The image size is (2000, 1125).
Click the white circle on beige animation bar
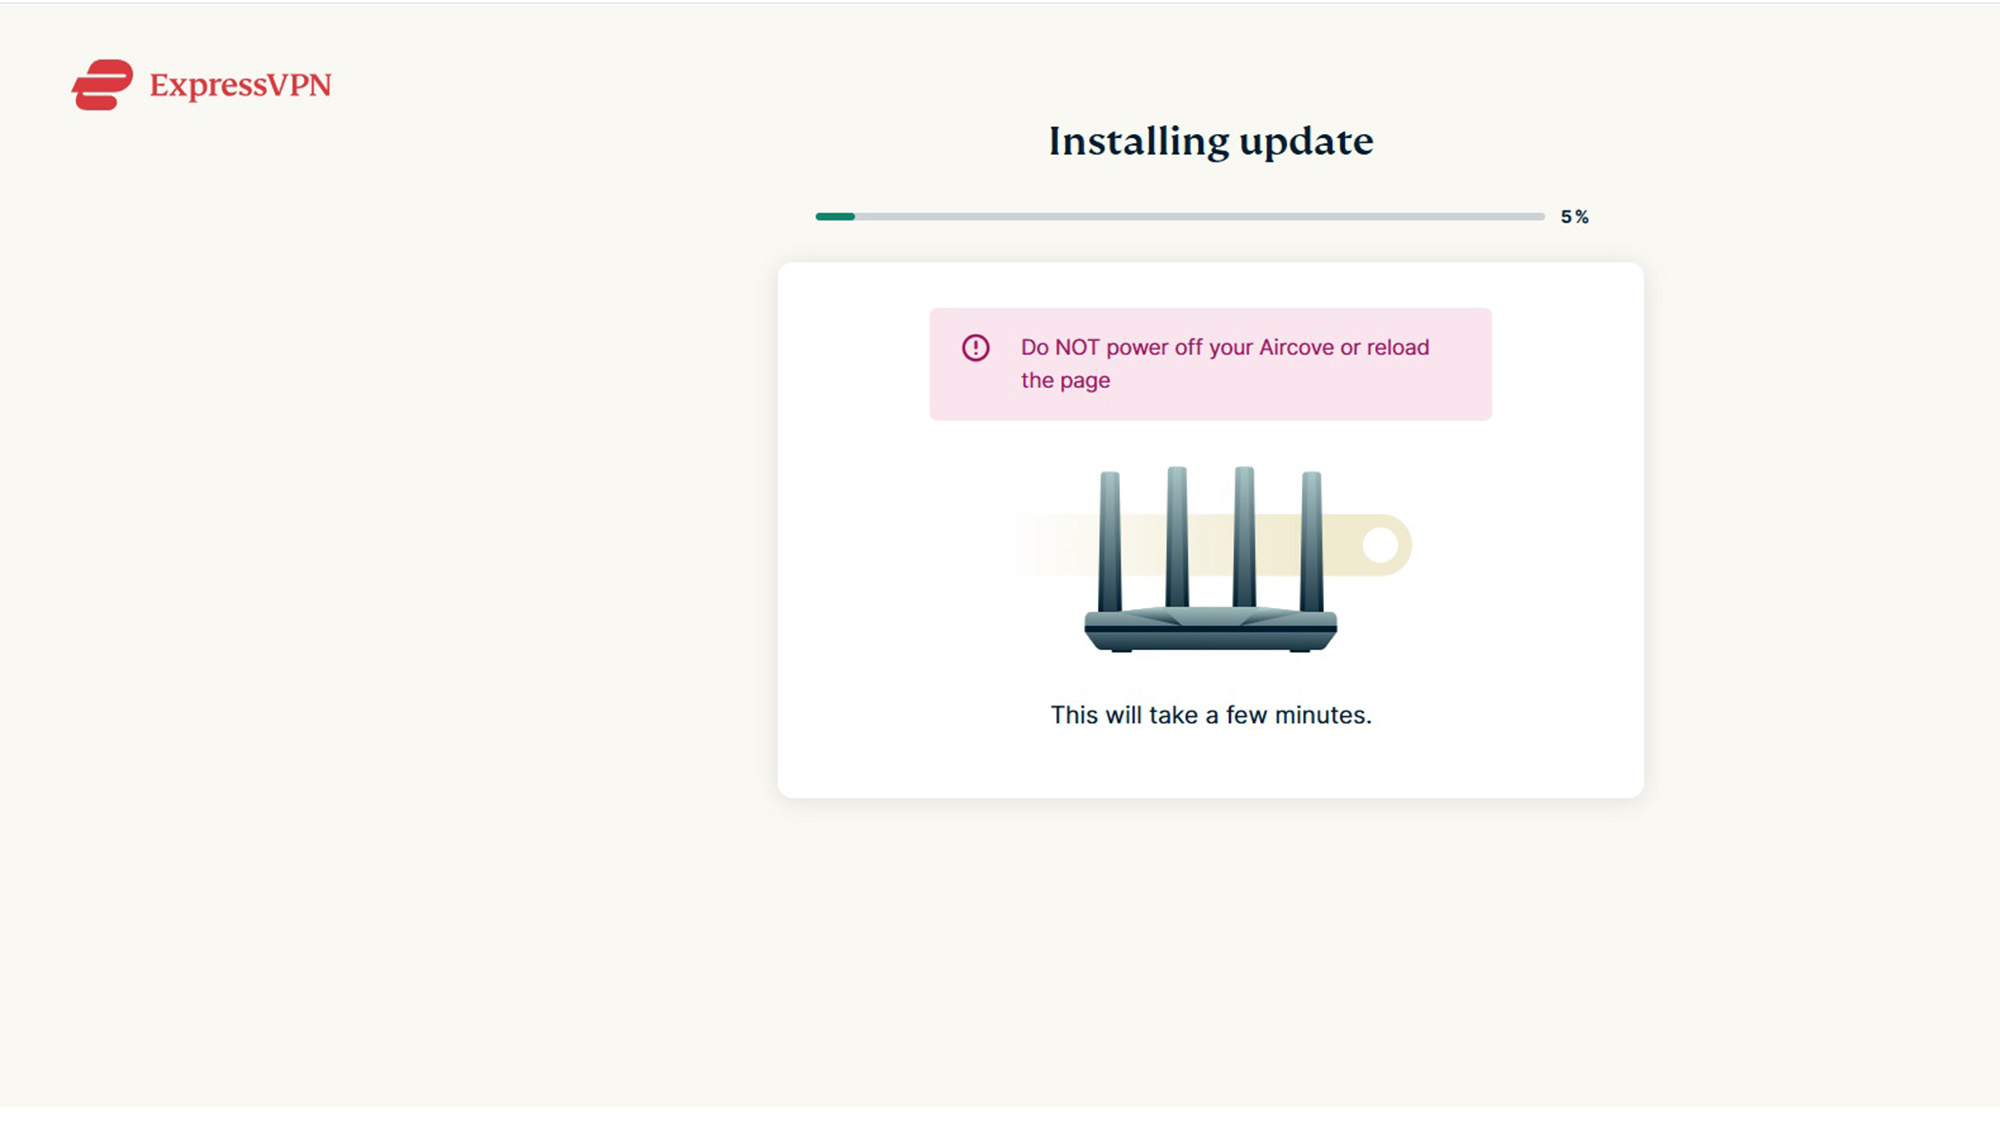point(1380,545)
